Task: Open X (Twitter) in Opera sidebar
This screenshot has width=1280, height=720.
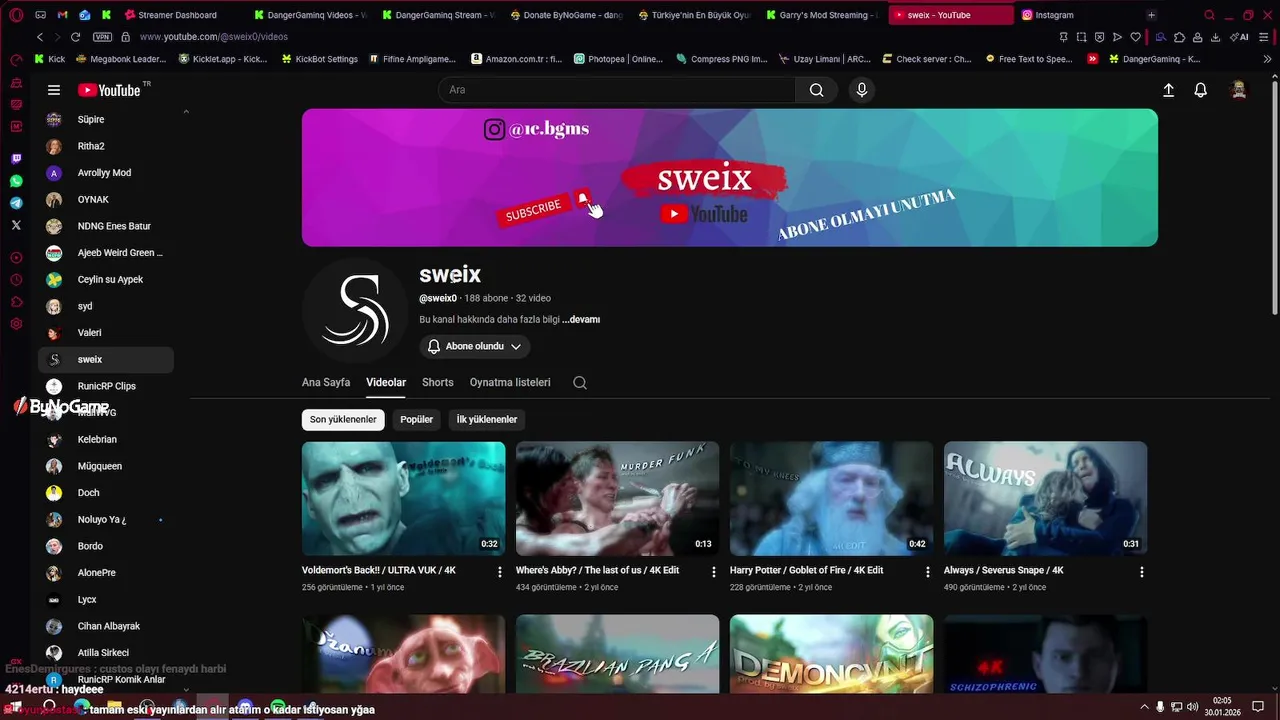Action: (x=16, y=225)
